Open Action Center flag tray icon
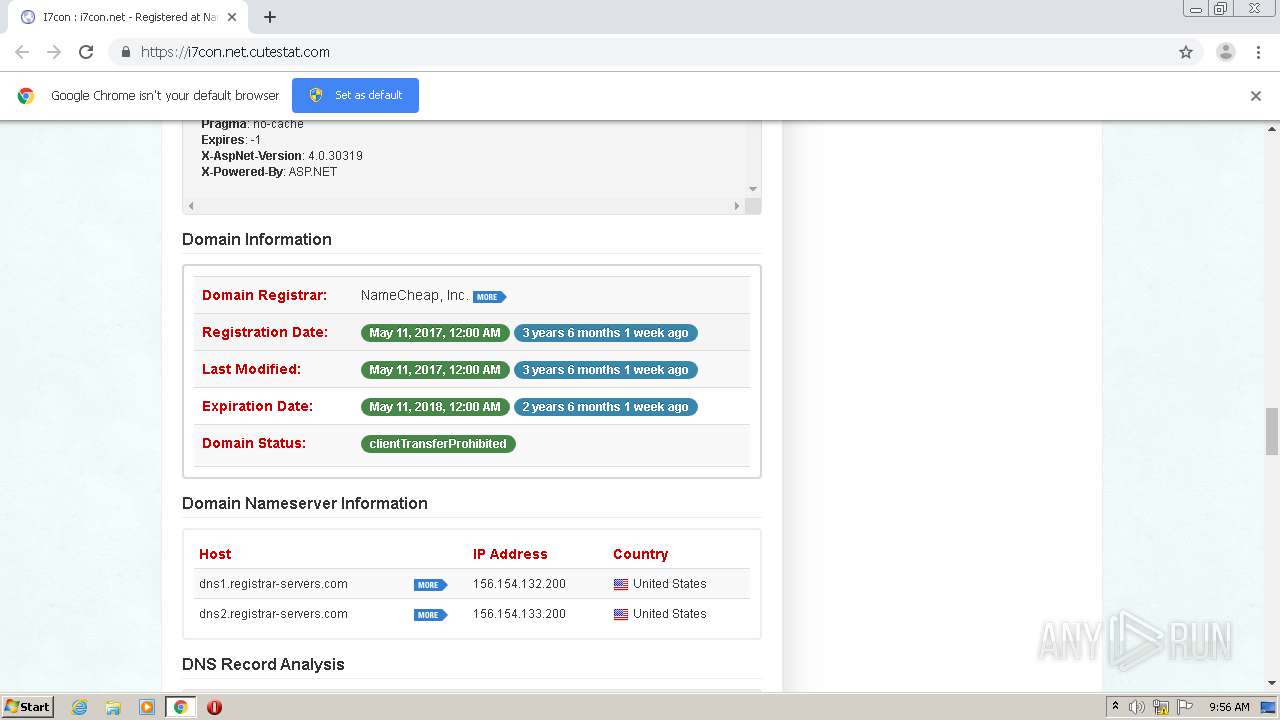The width and height of the screenshot is (1280, 720). 1185,707
